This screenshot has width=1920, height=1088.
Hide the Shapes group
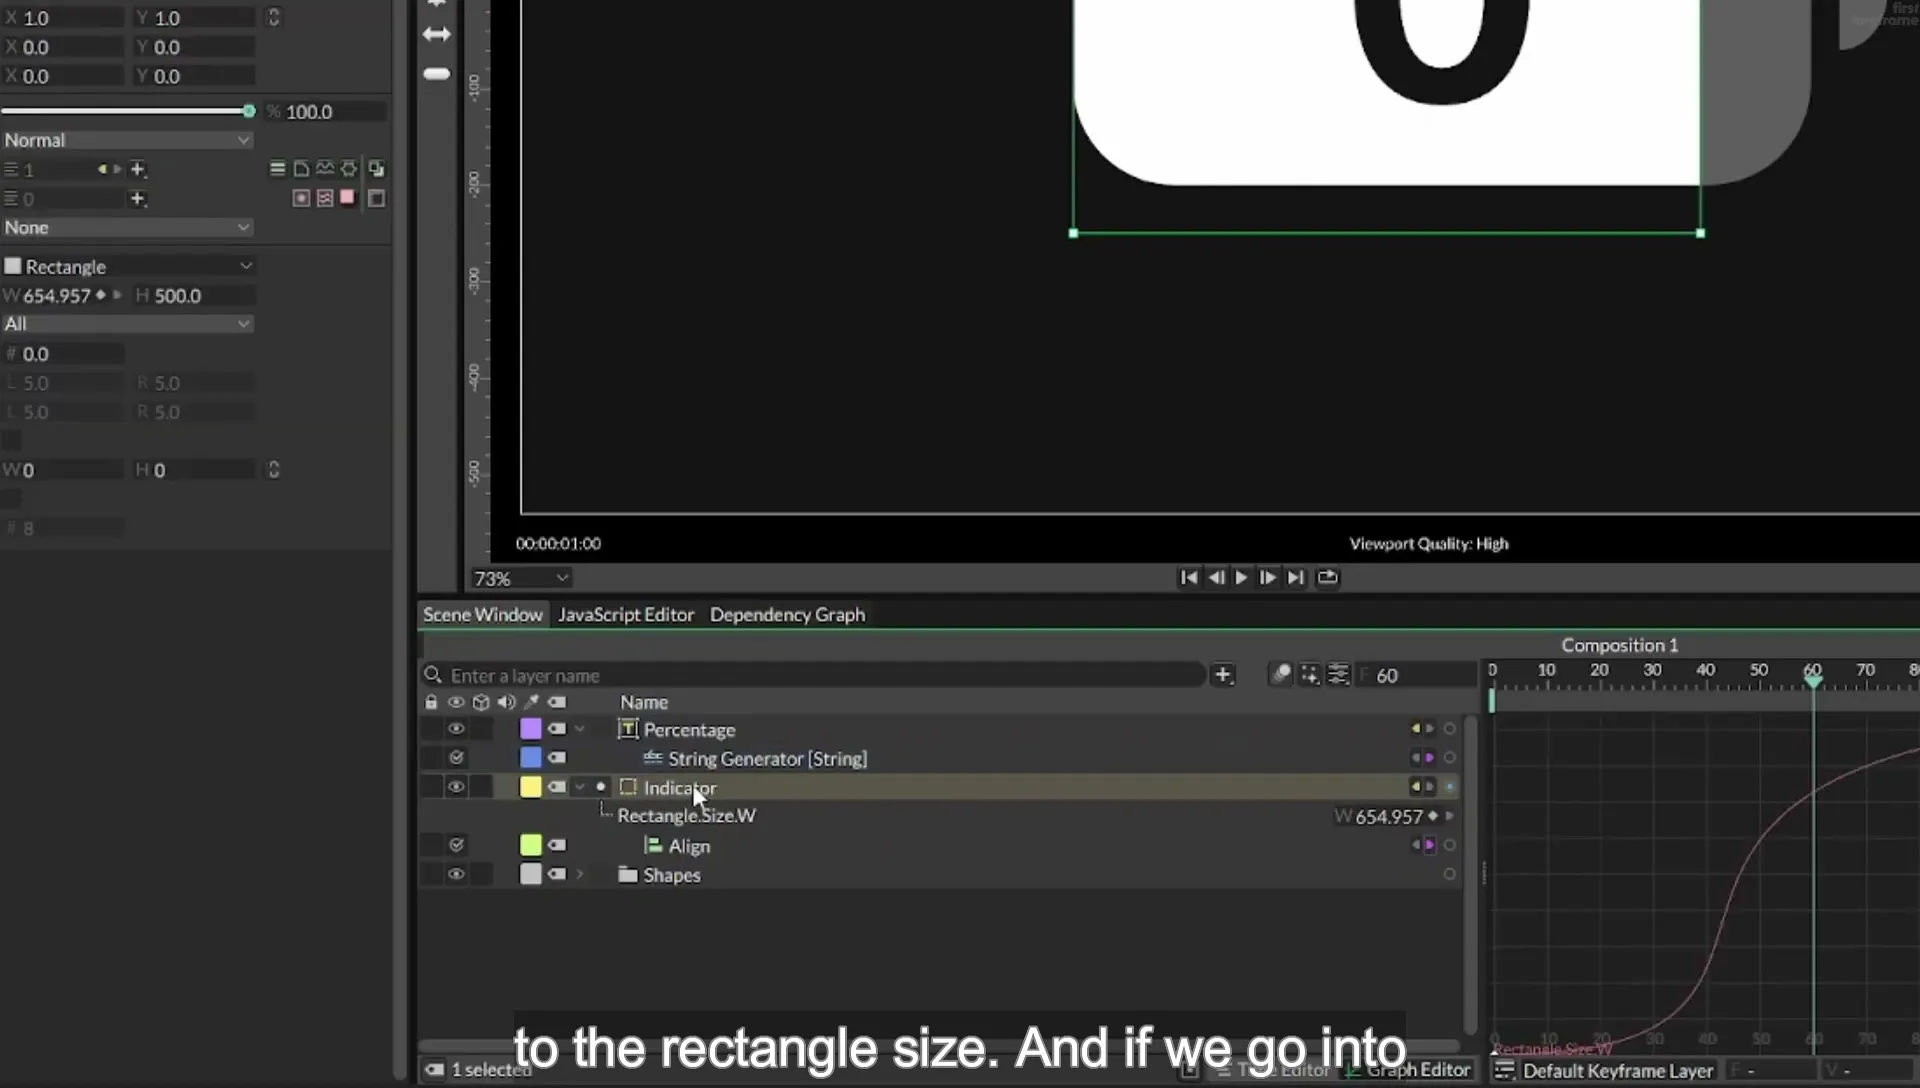(456, 874)
